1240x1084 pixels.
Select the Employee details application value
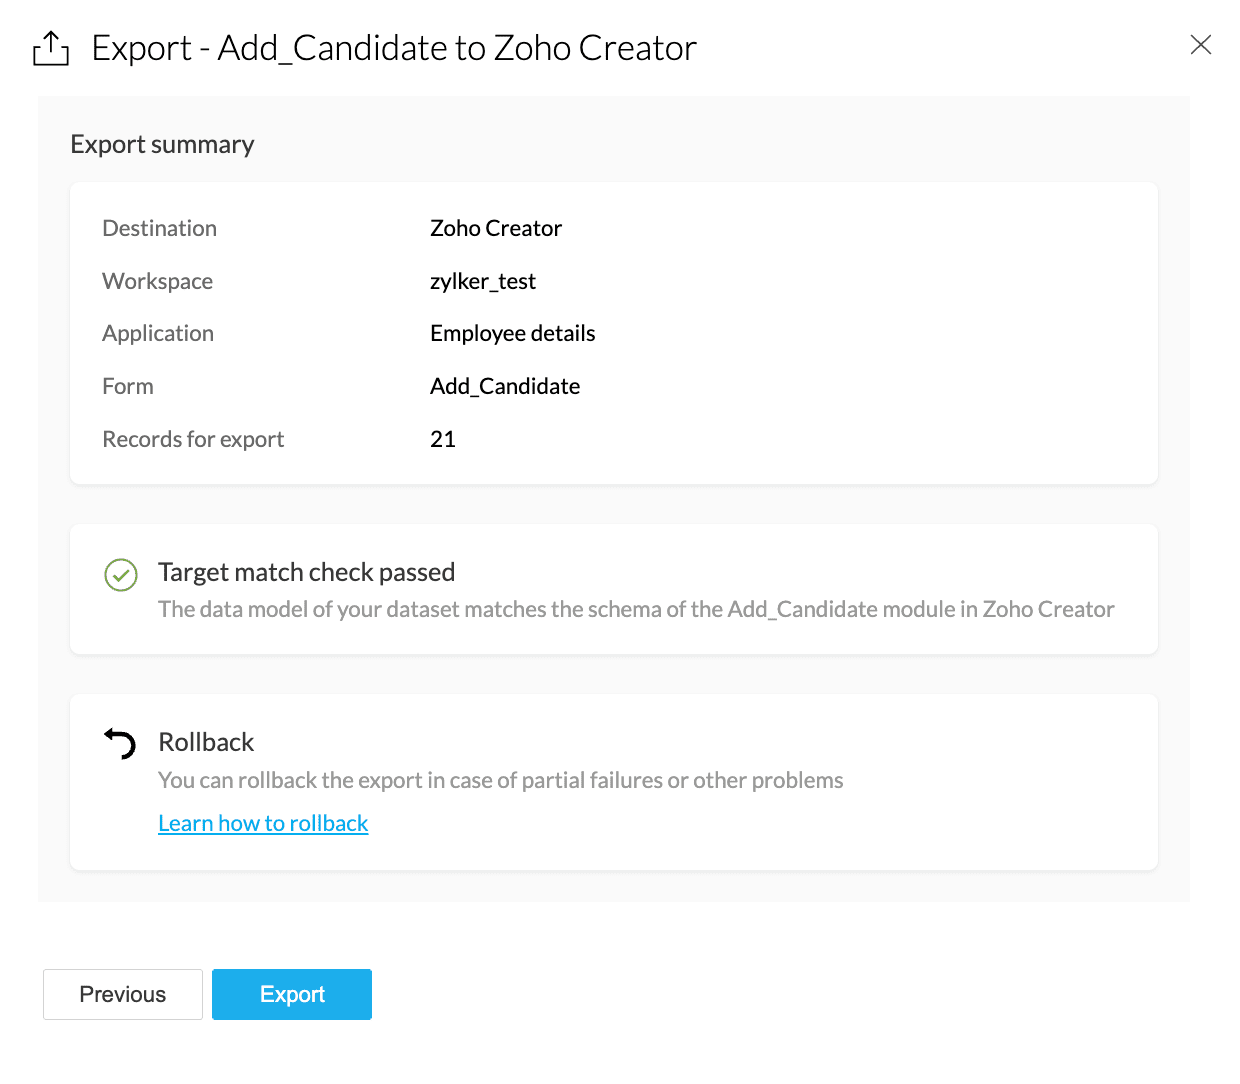tap(512, 333)
